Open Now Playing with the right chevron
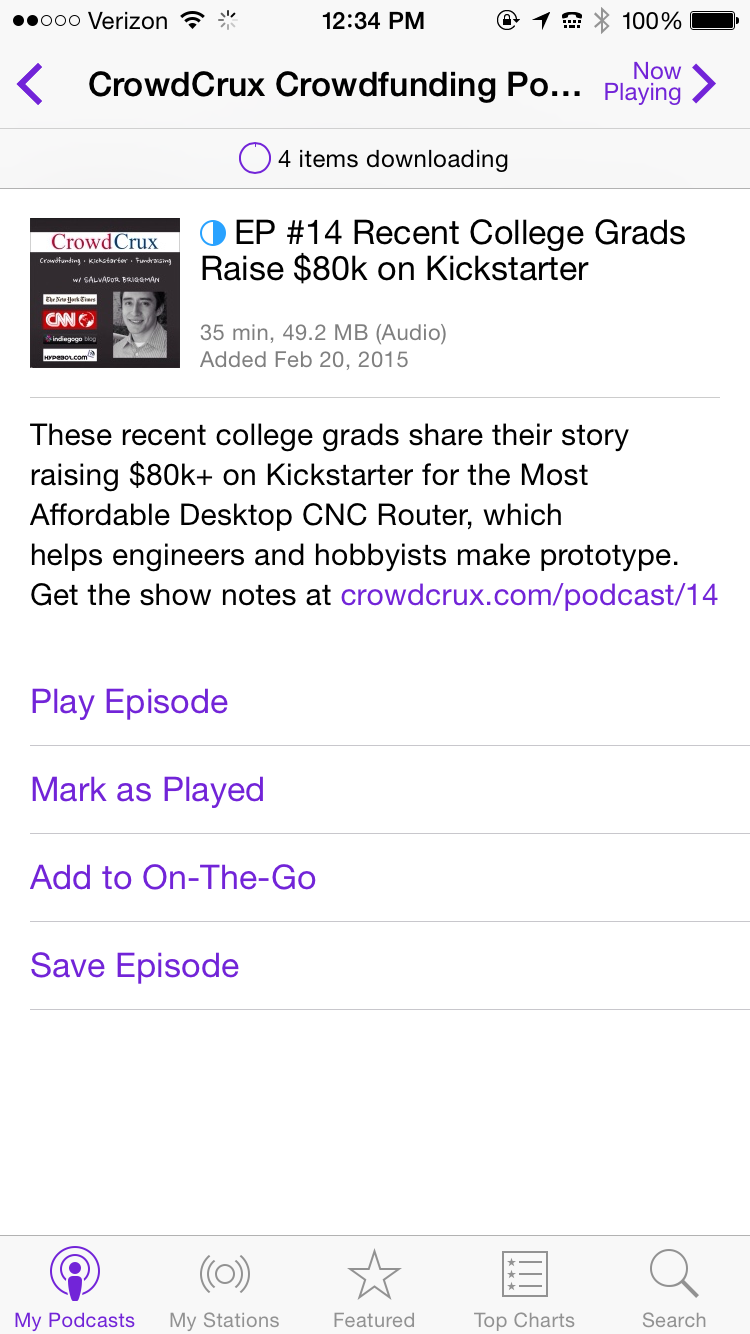 coord(703,84)
